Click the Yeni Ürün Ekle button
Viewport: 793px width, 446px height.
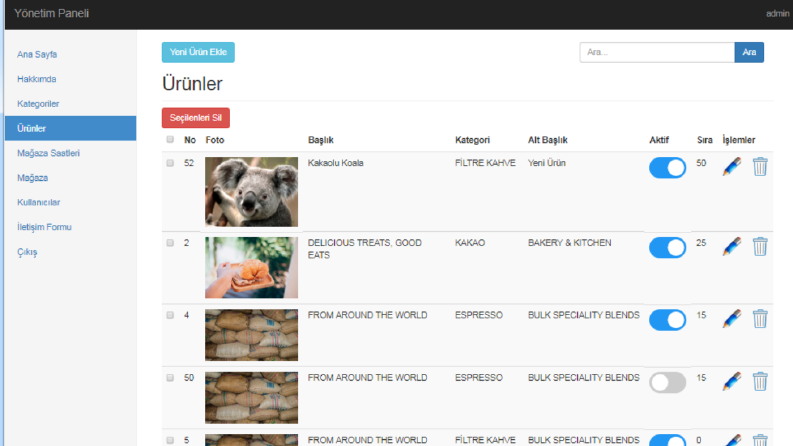[198, 52]
